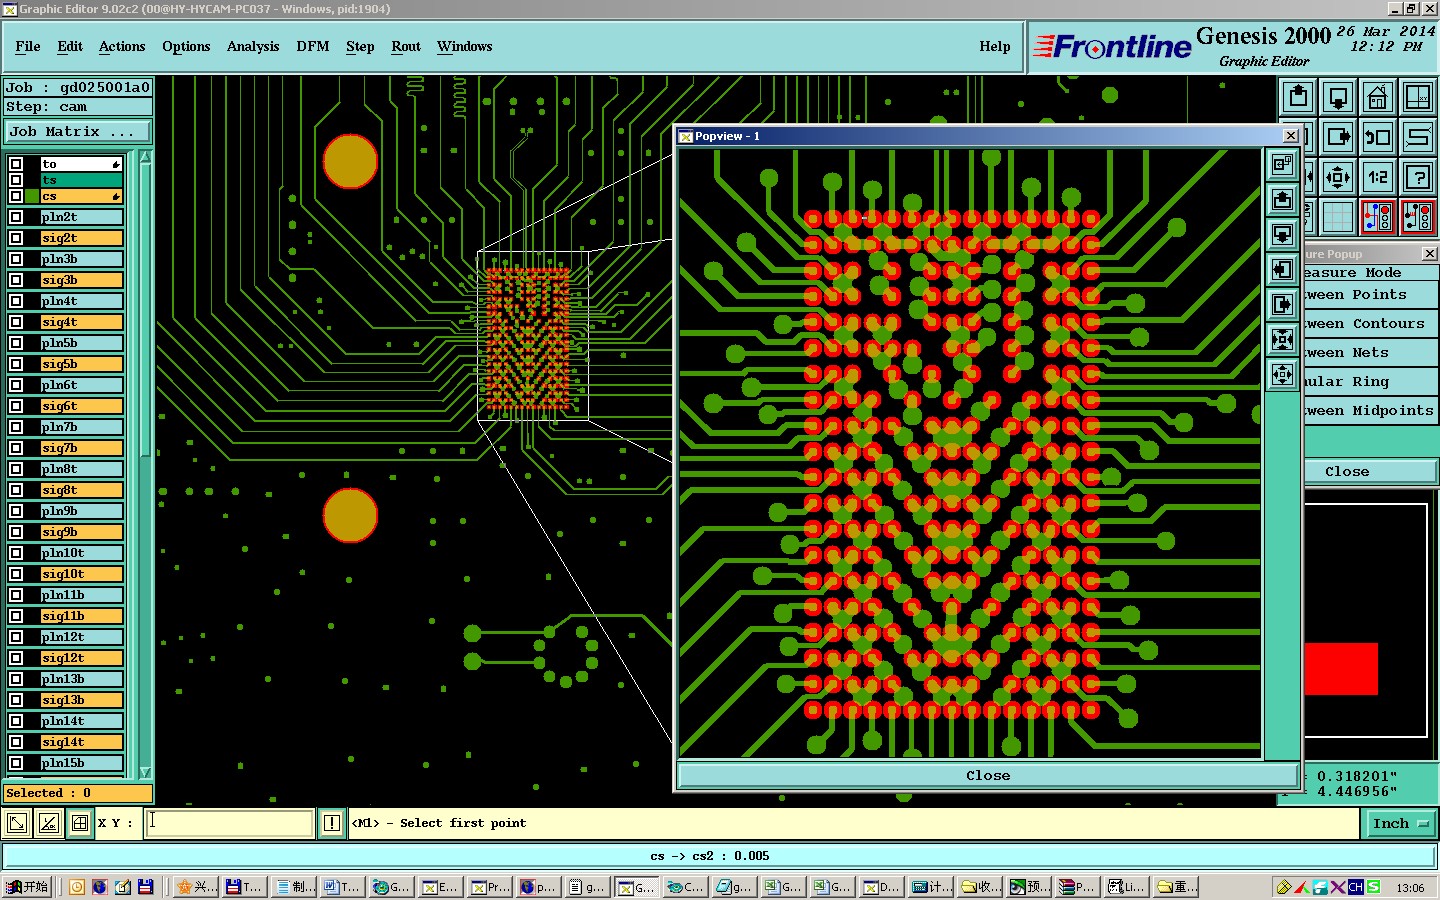Click the floppy disk quick-launch taskbar icon
The image size is (1440, 900).
pyautogui.click(x=146, y=887)
